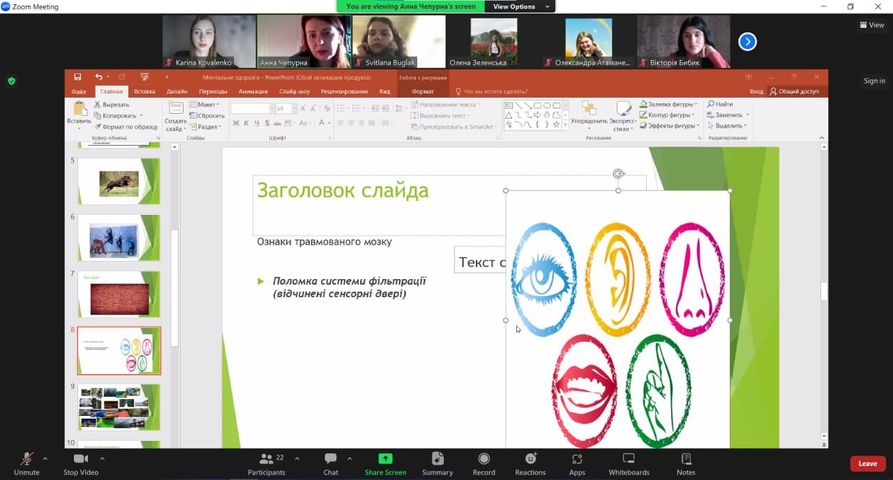
Task: Expand video options arrow beside Stop Video
Action: pyautogui.click(x=103, y=459)
